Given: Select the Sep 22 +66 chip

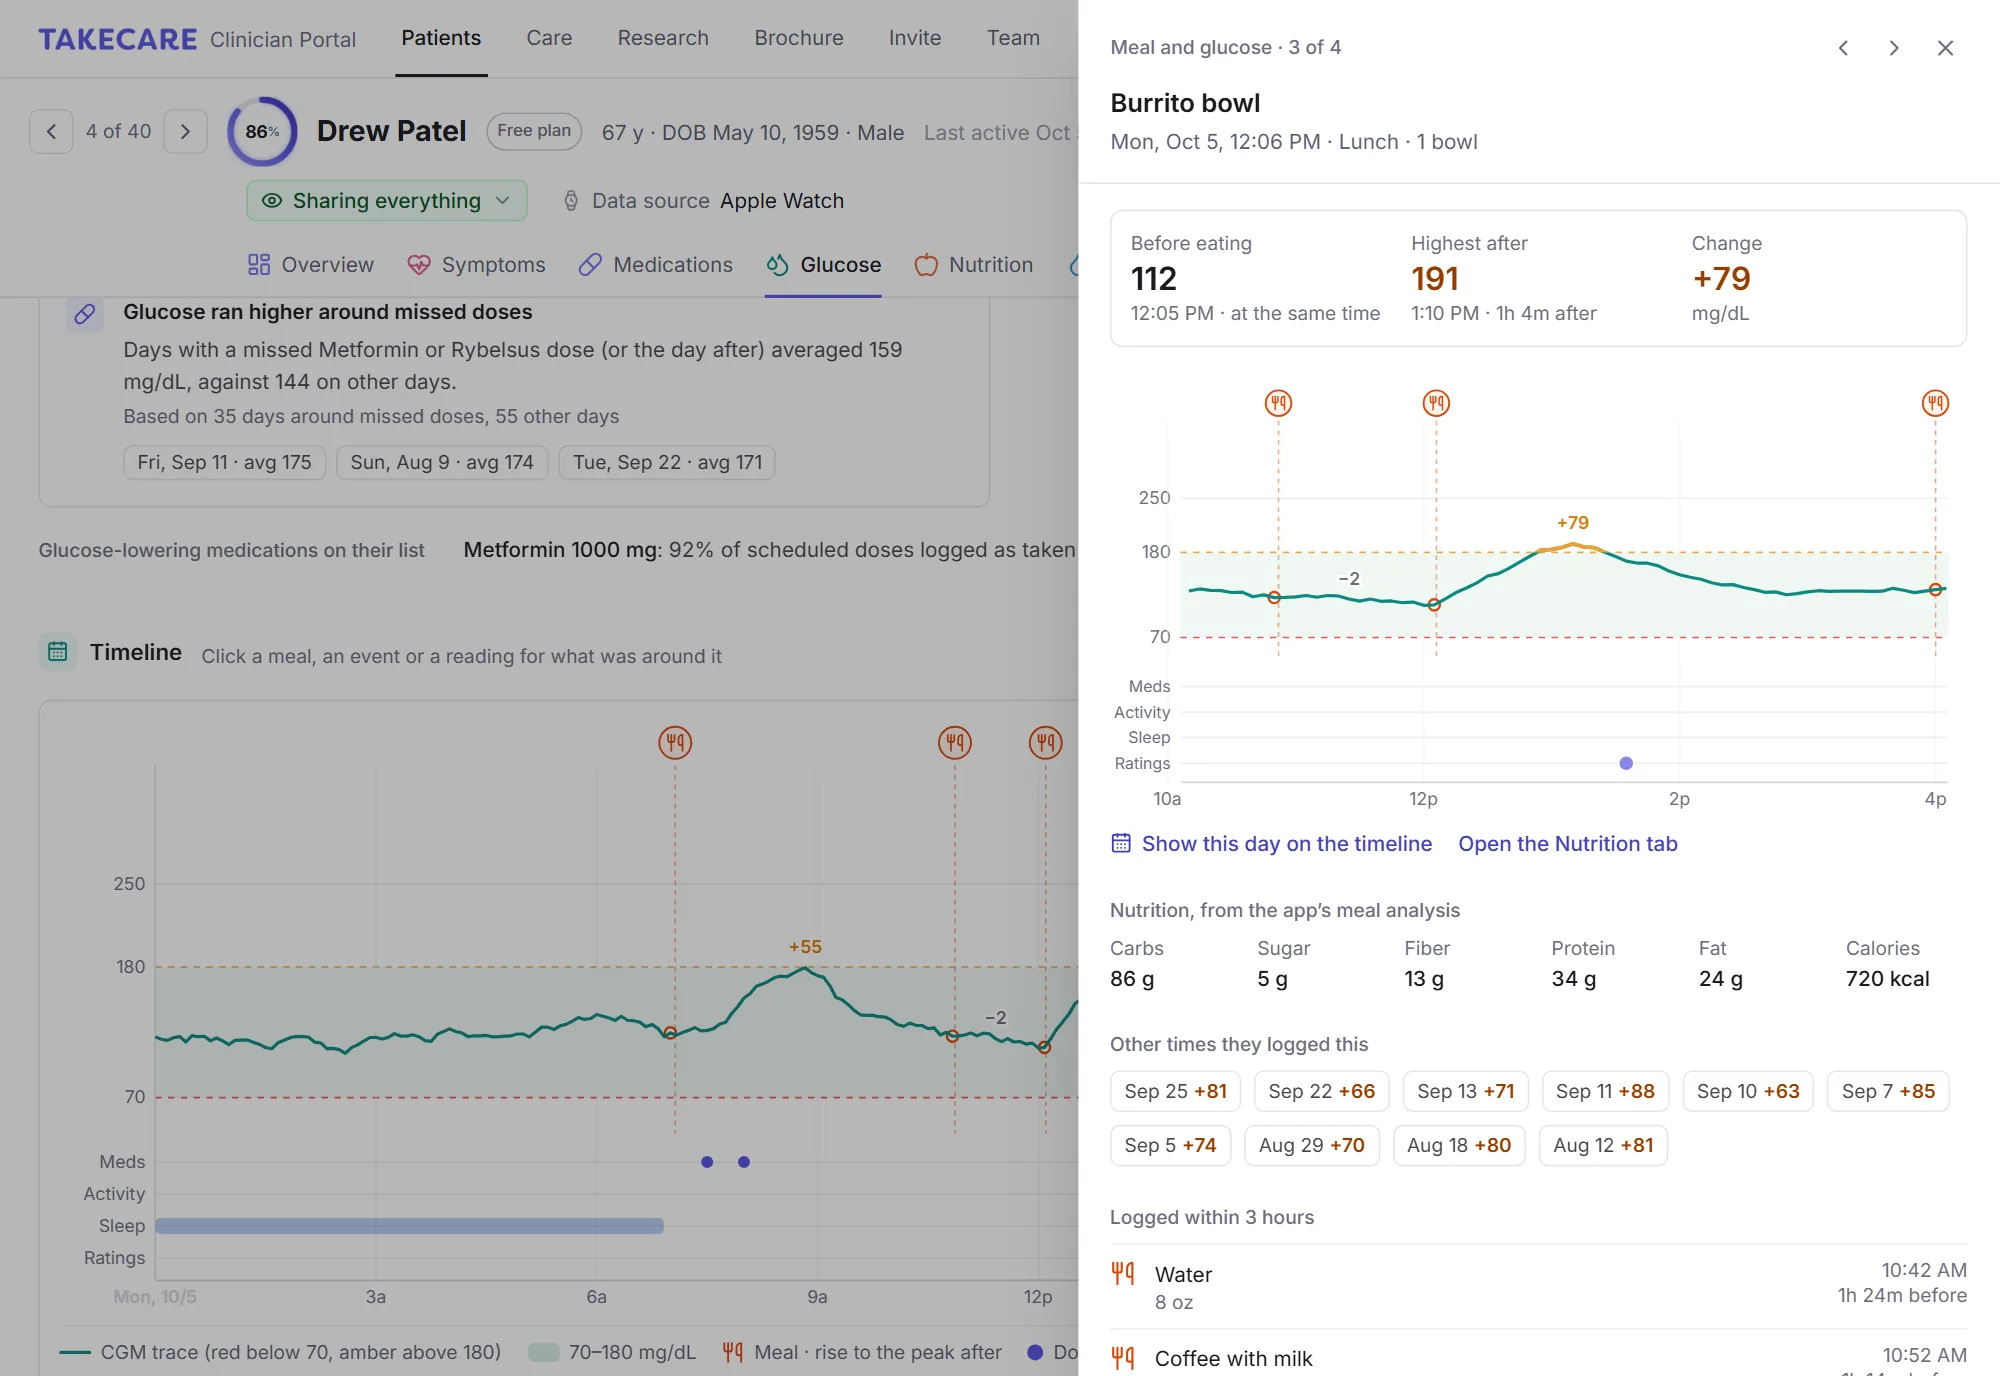Looking at the screenshot, I should [1321, 1091].
